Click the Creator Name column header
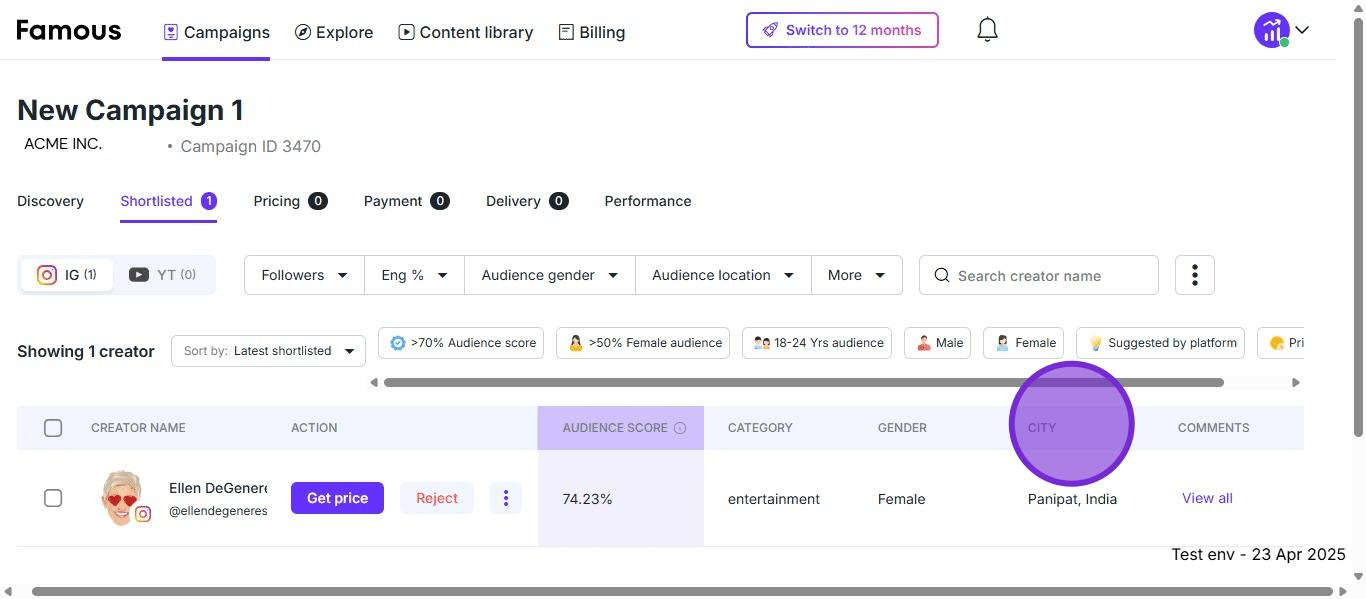 click(138, 428)
